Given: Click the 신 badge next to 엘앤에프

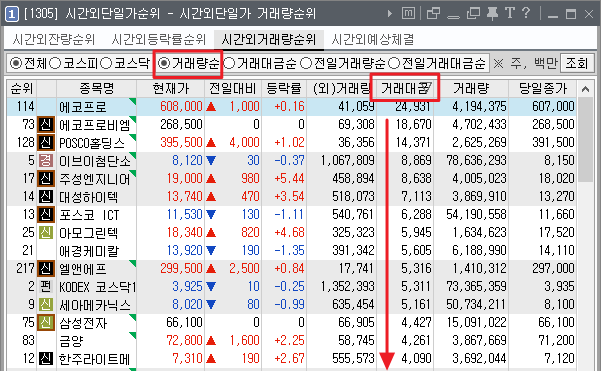Looking at the screenshot, I should tap(46, 269).
